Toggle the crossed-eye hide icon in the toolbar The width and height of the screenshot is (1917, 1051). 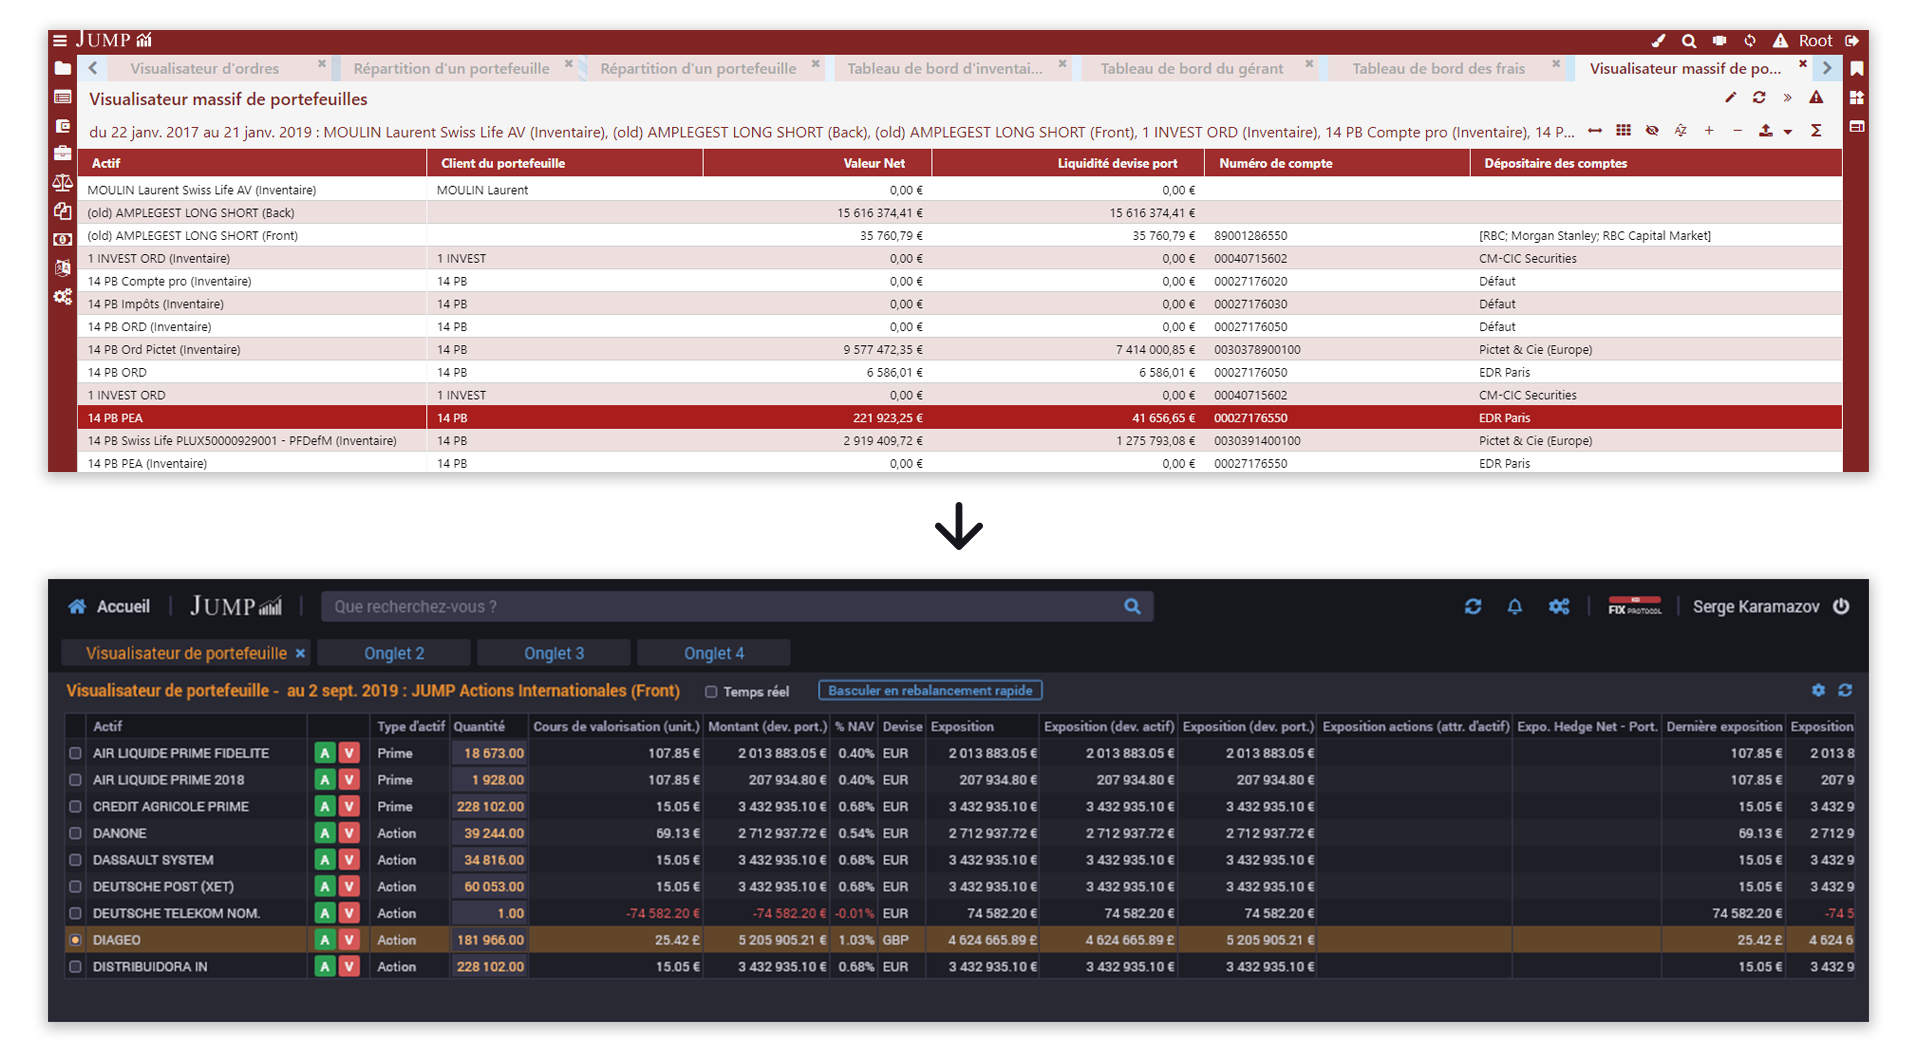[x=1652, y=131]
